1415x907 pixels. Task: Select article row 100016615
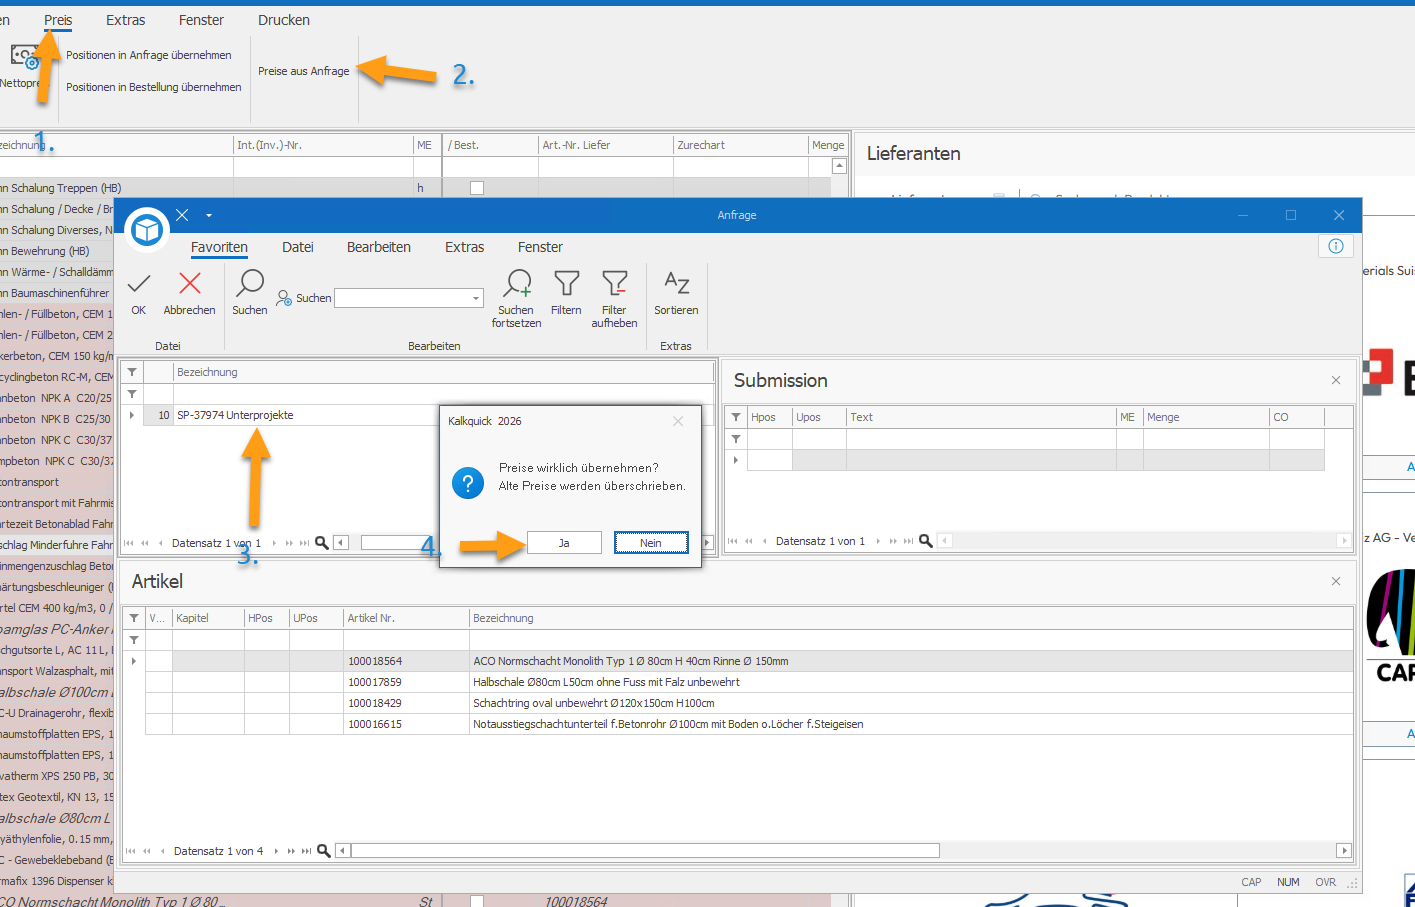[x=749, y=724]
